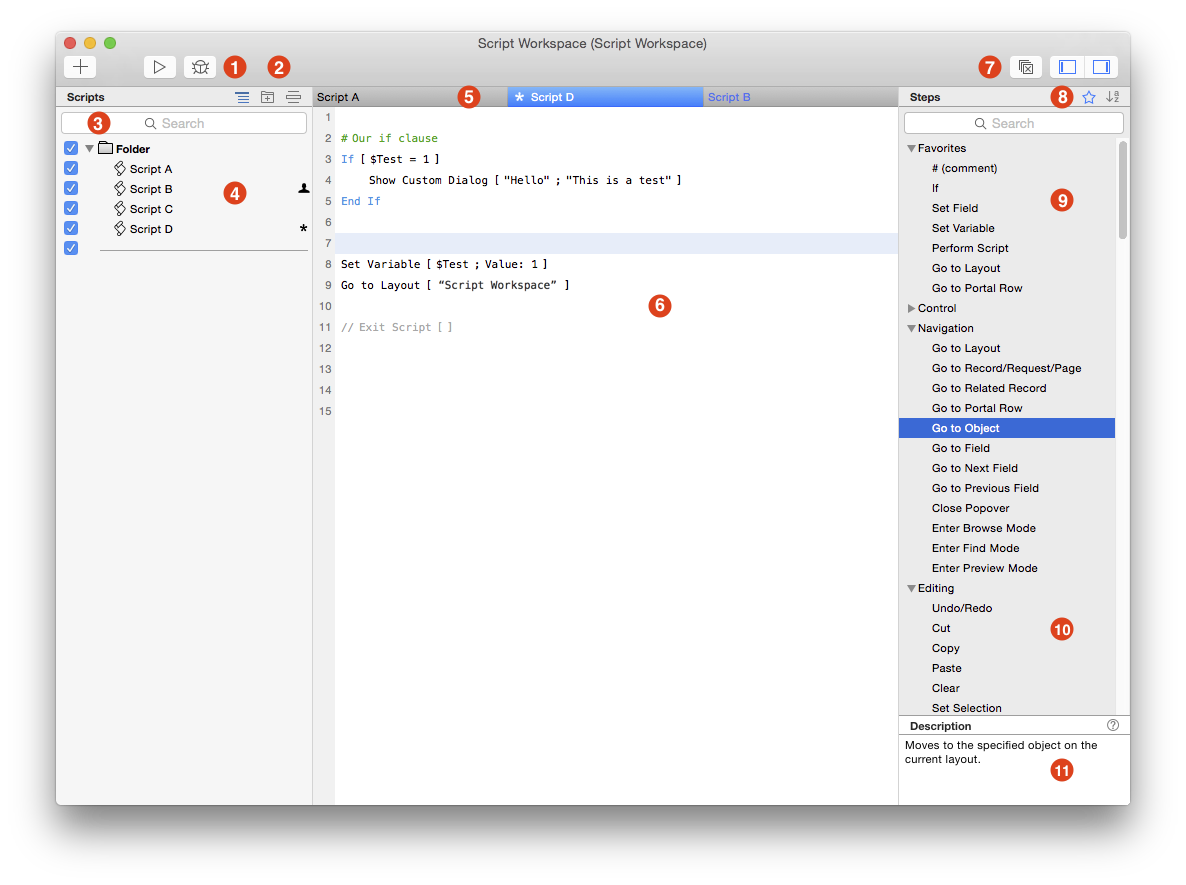Select the Set Field step
Viewport: 1186px width, 885px height.
tap(955, 208)
